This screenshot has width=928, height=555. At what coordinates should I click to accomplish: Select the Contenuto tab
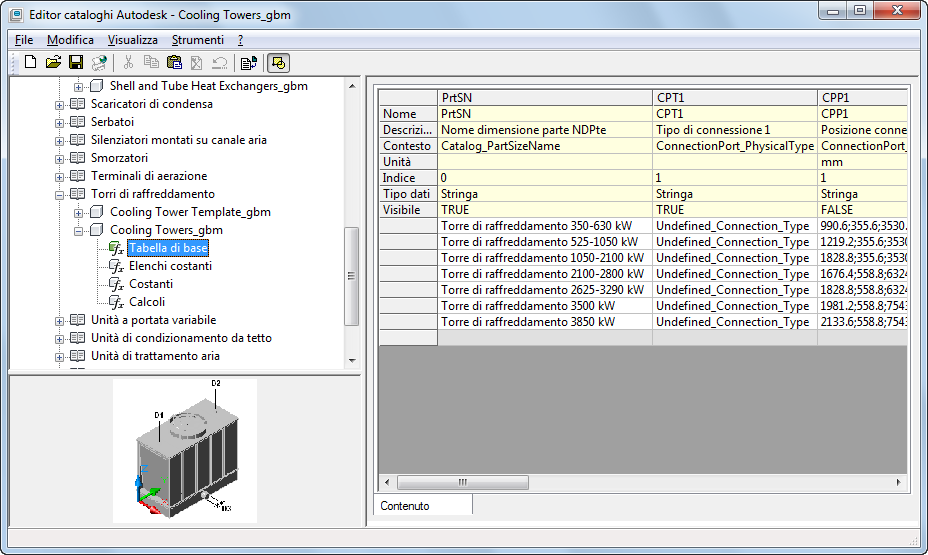click(424, 506)
